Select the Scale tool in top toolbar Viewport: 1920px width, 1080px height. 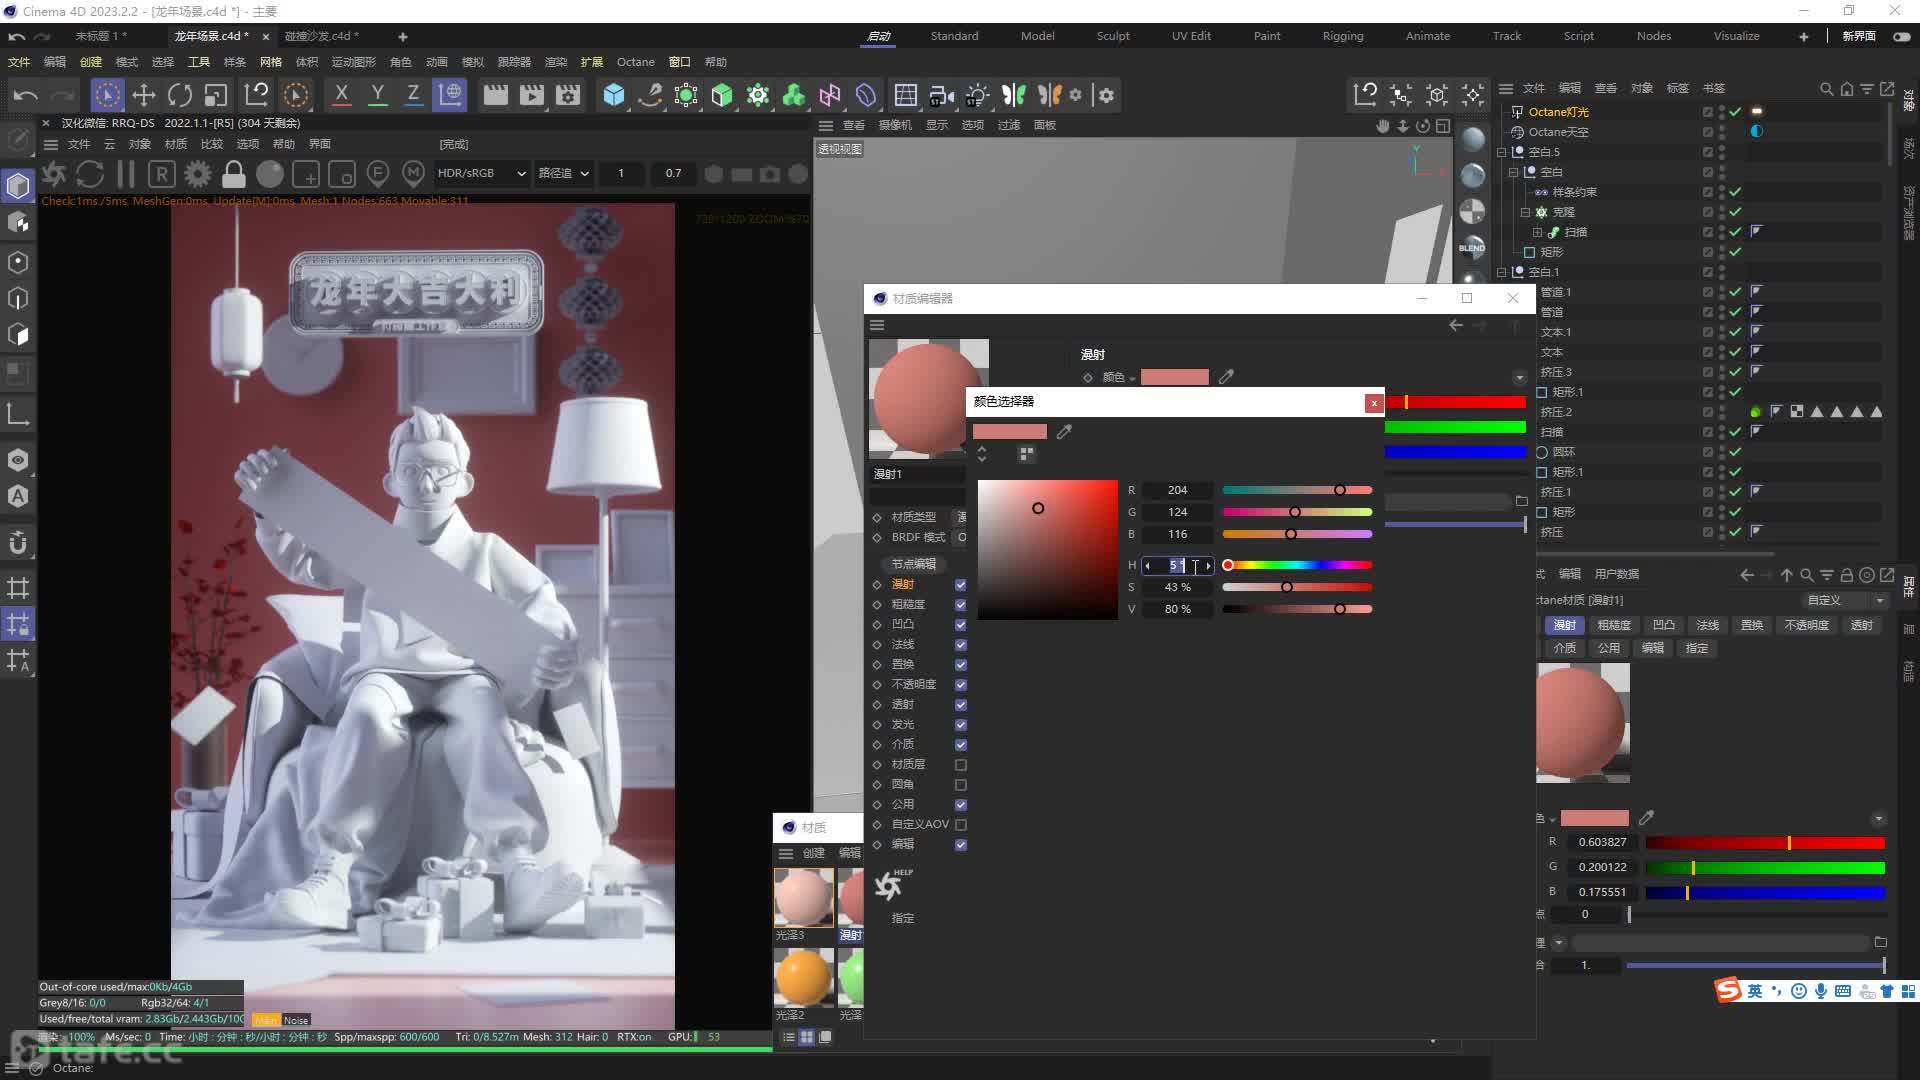click(x=216, y=95)
